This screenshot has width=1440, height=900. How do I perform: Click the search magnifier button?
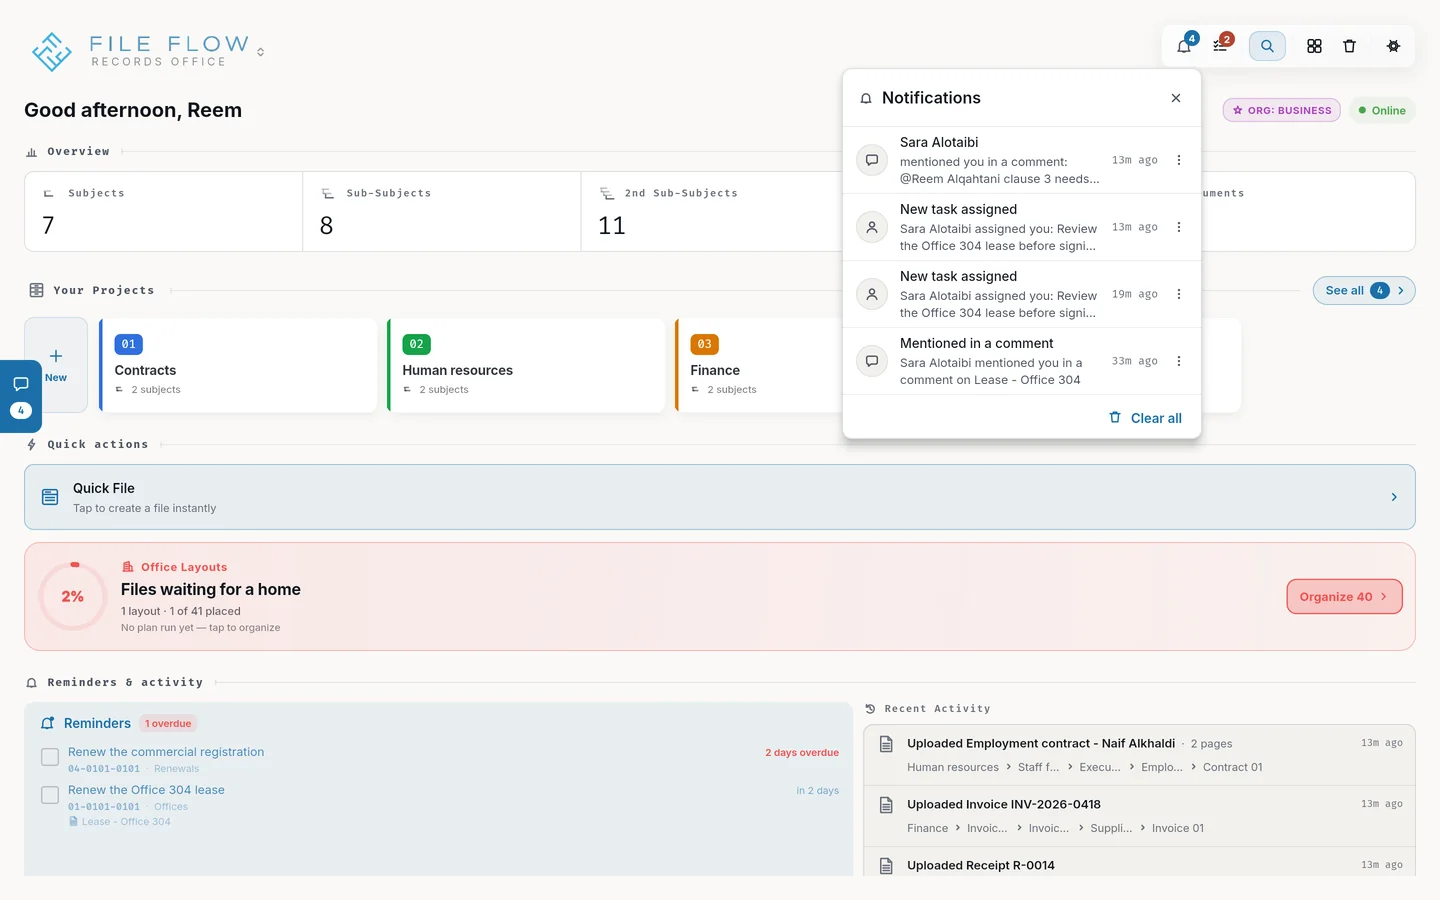point(1267,46)
